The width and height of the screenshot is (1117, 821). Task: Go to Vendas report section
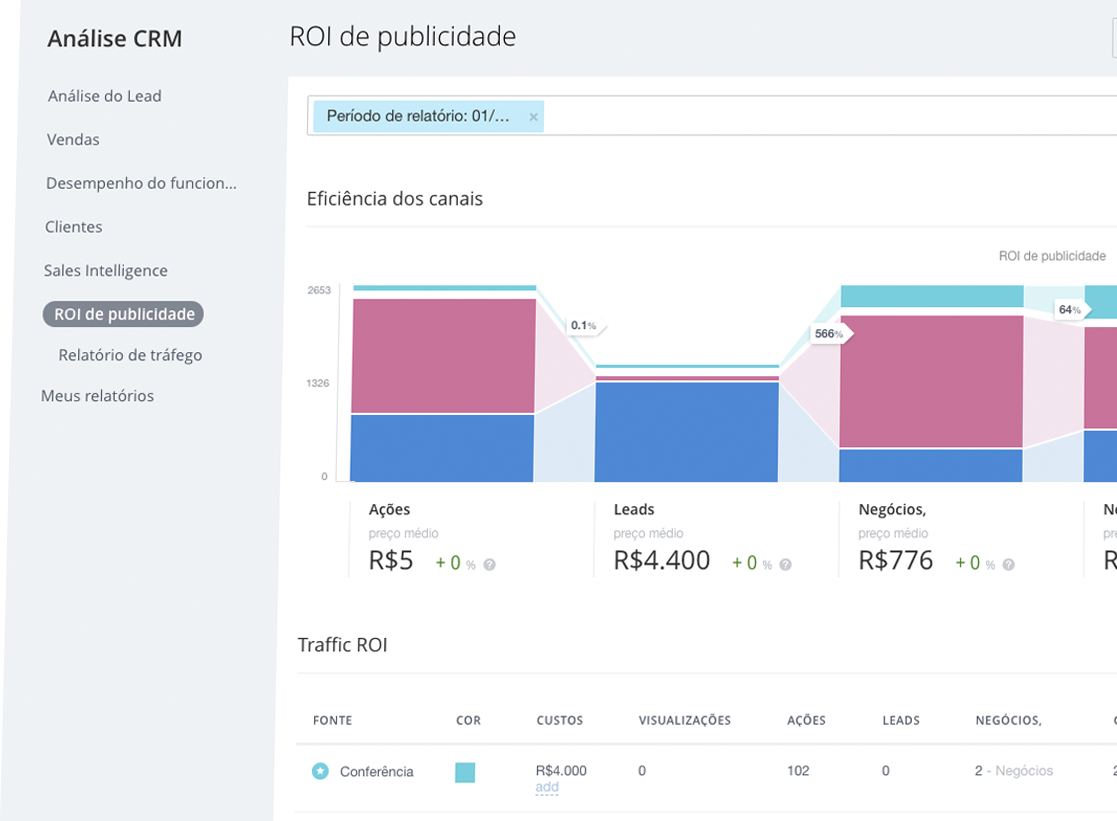tap(73, 140)
